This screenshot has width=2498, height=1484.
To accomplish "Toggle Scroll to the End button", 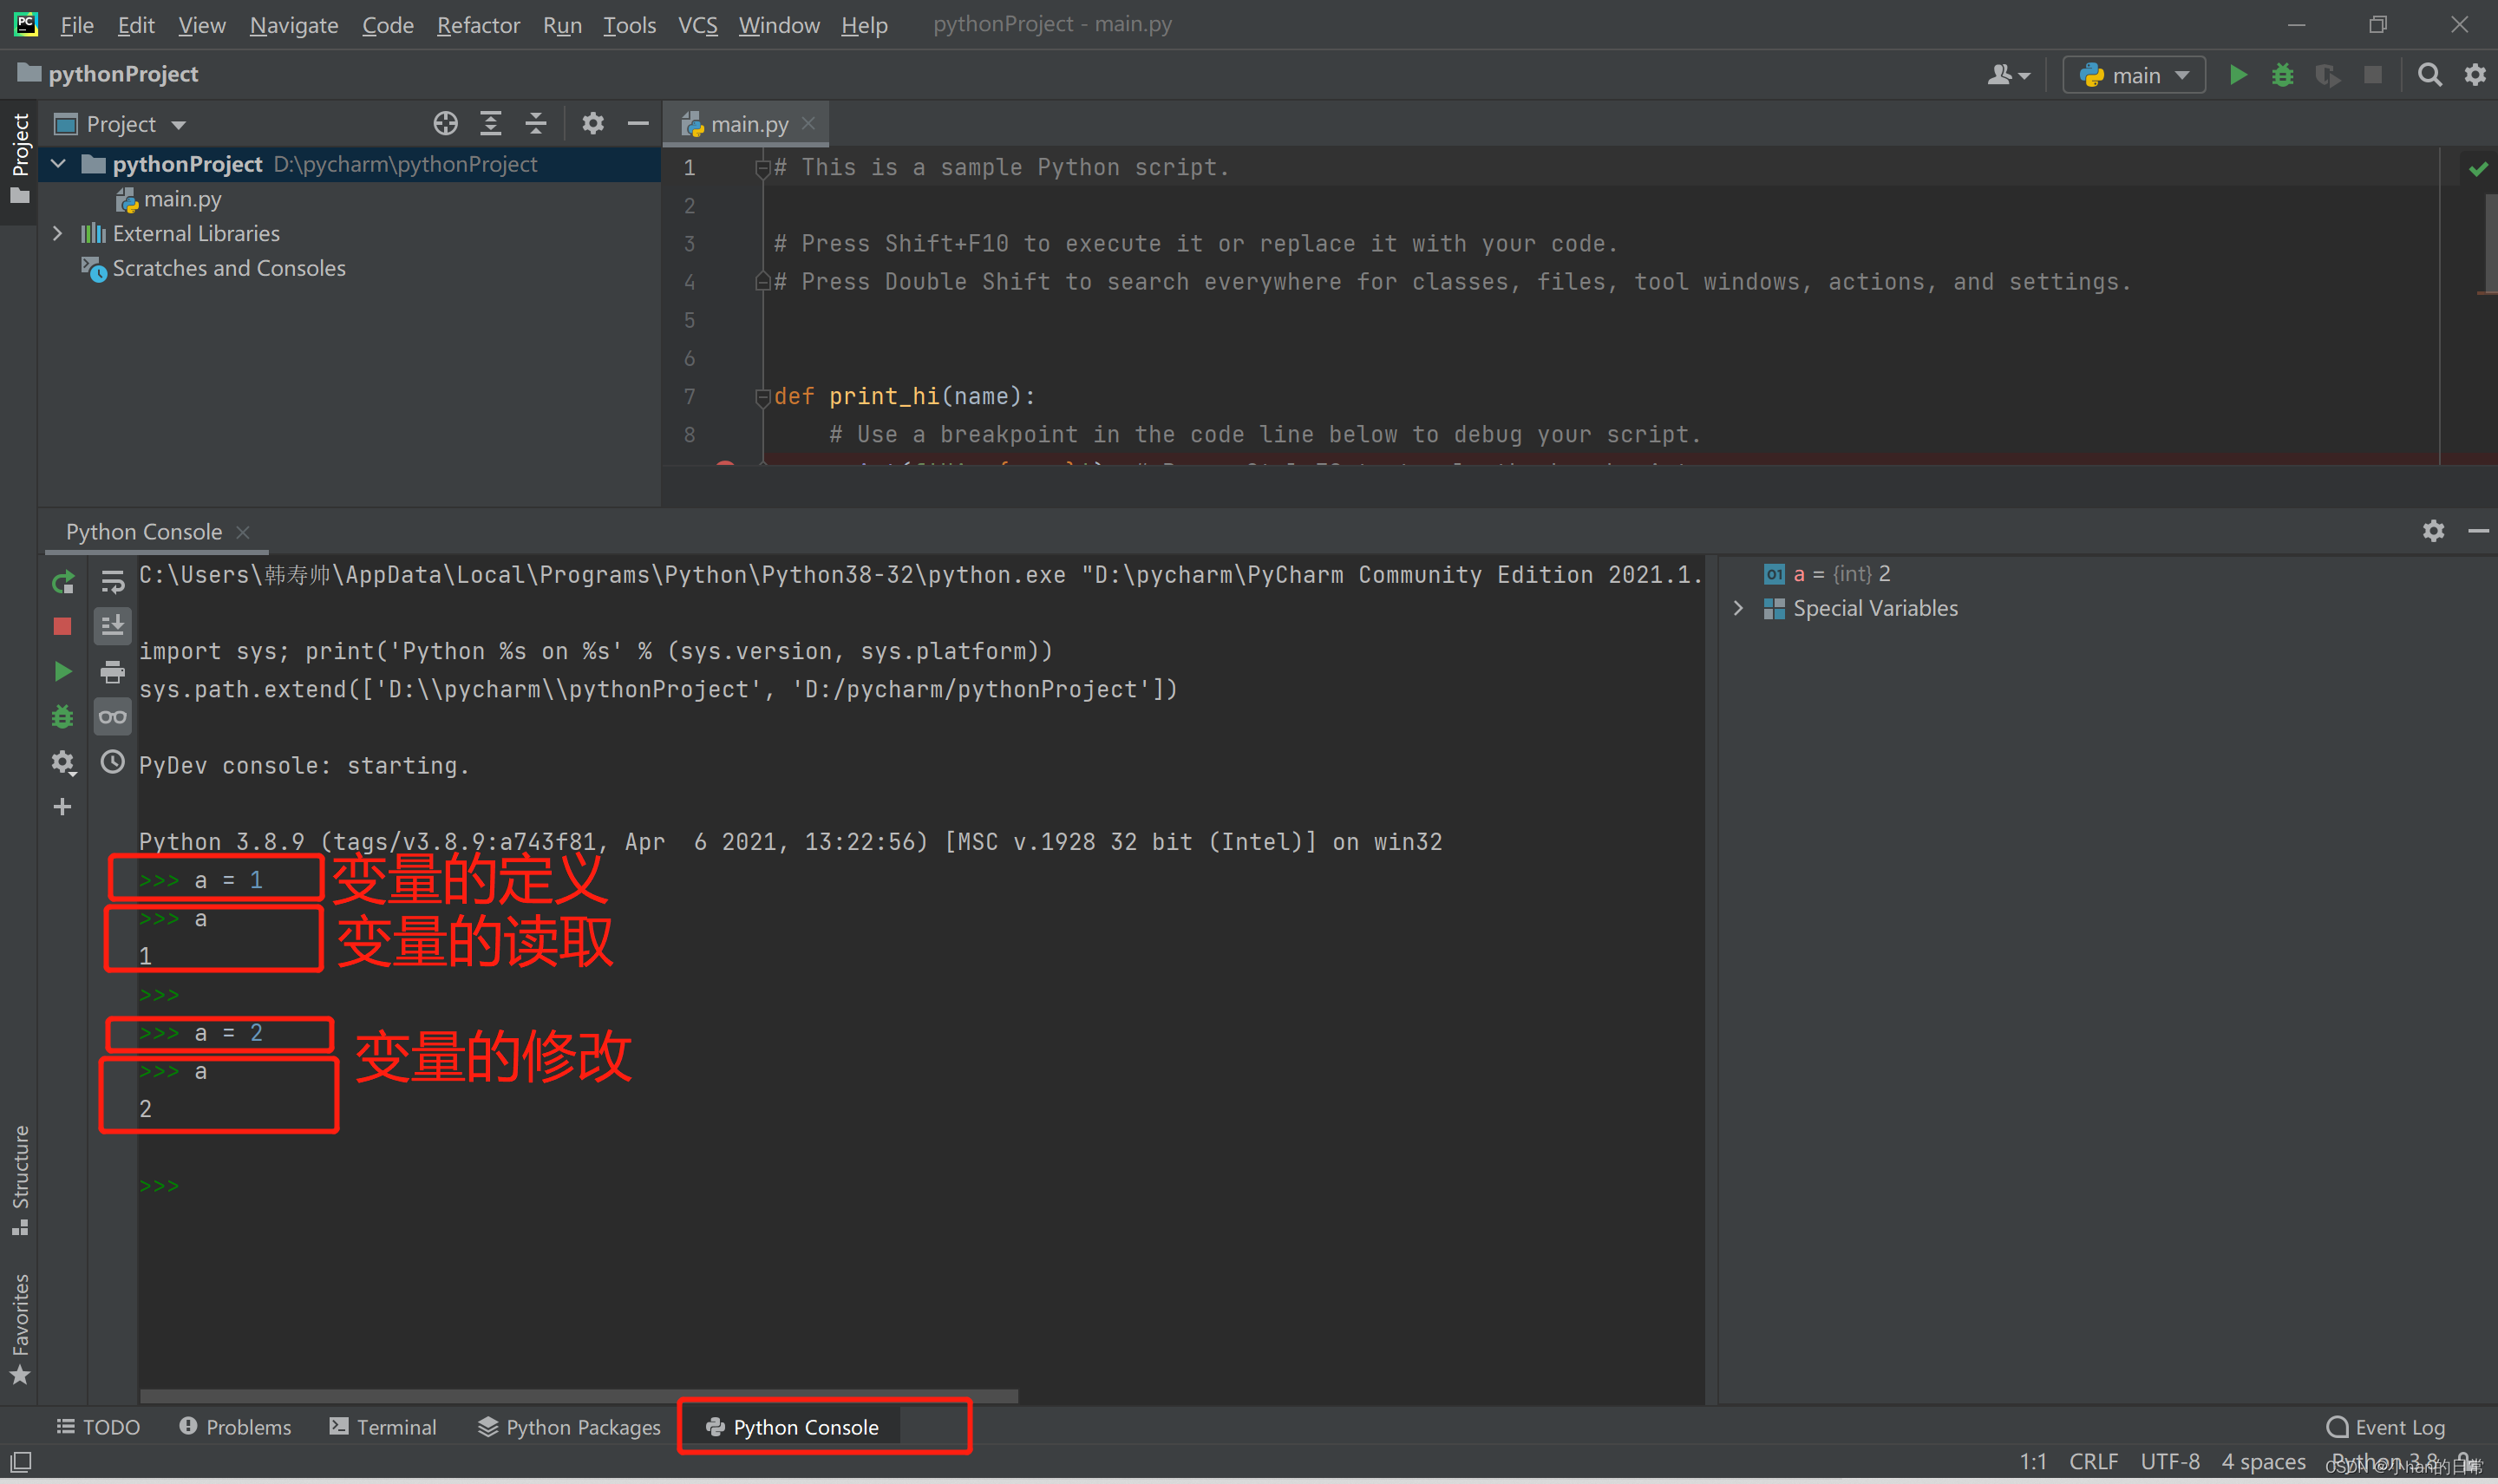I will [112, 626].
